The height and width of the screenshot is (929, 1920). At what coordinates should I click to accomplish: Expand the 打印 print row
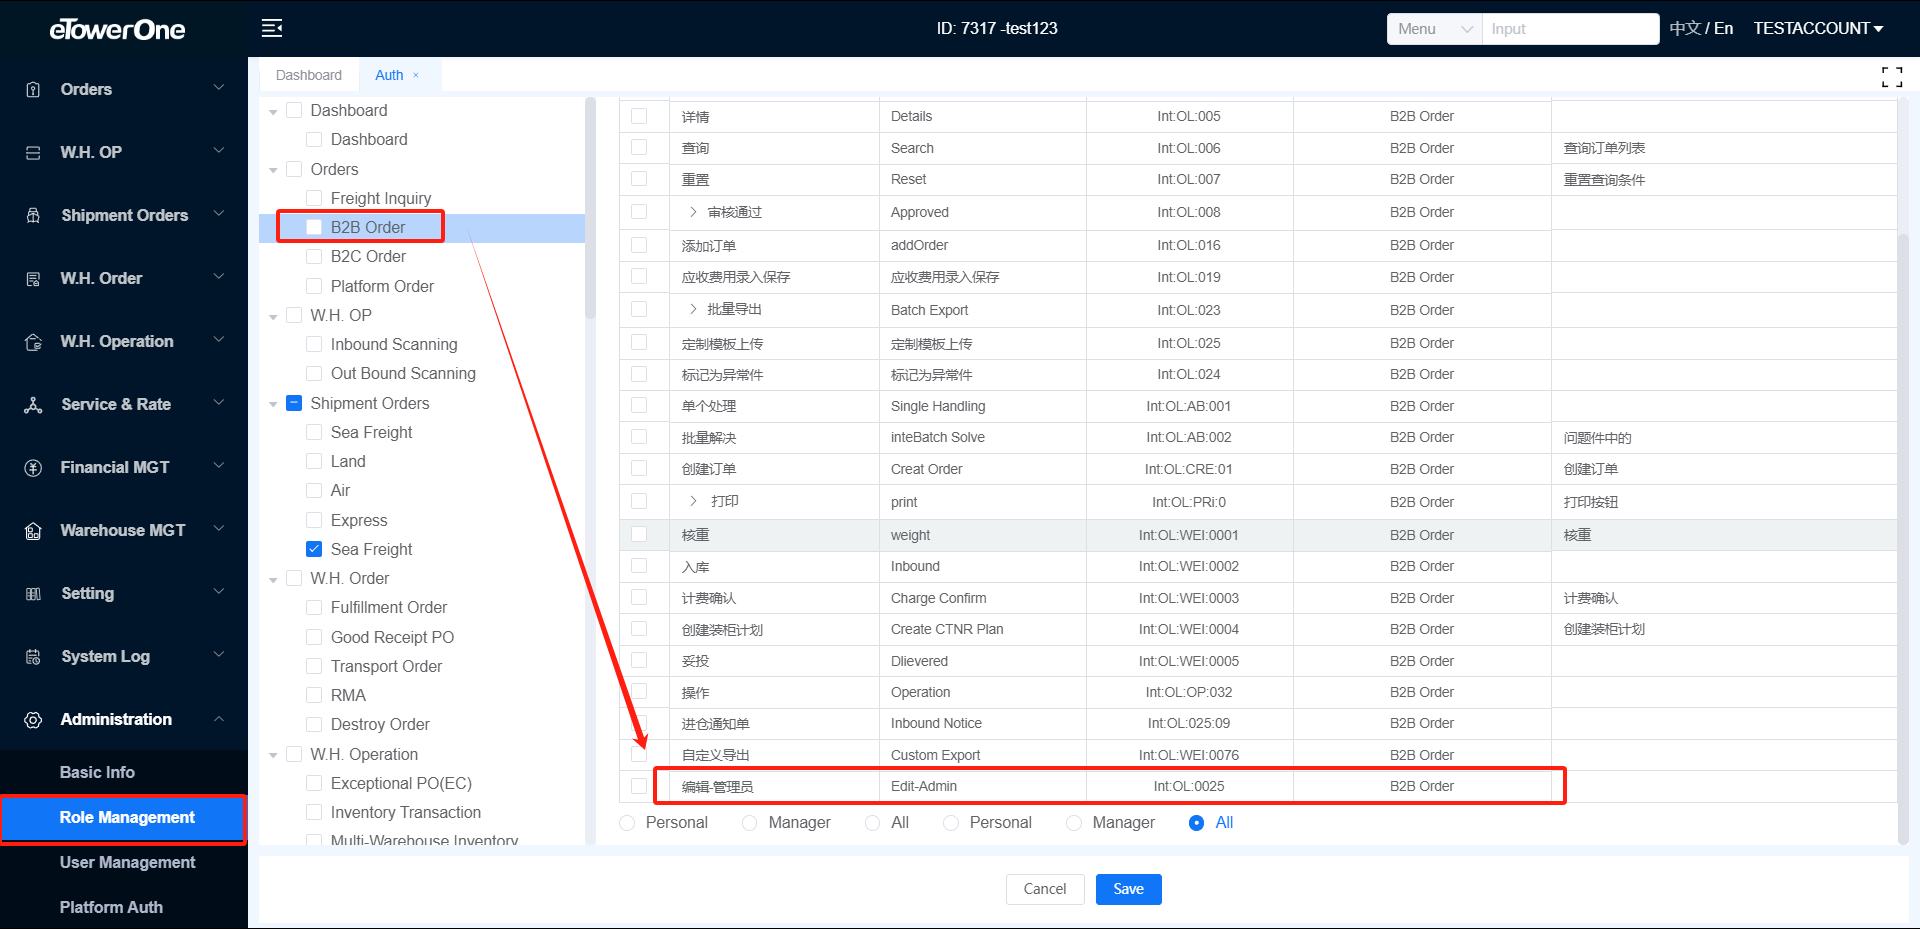[x=693, y=501]
